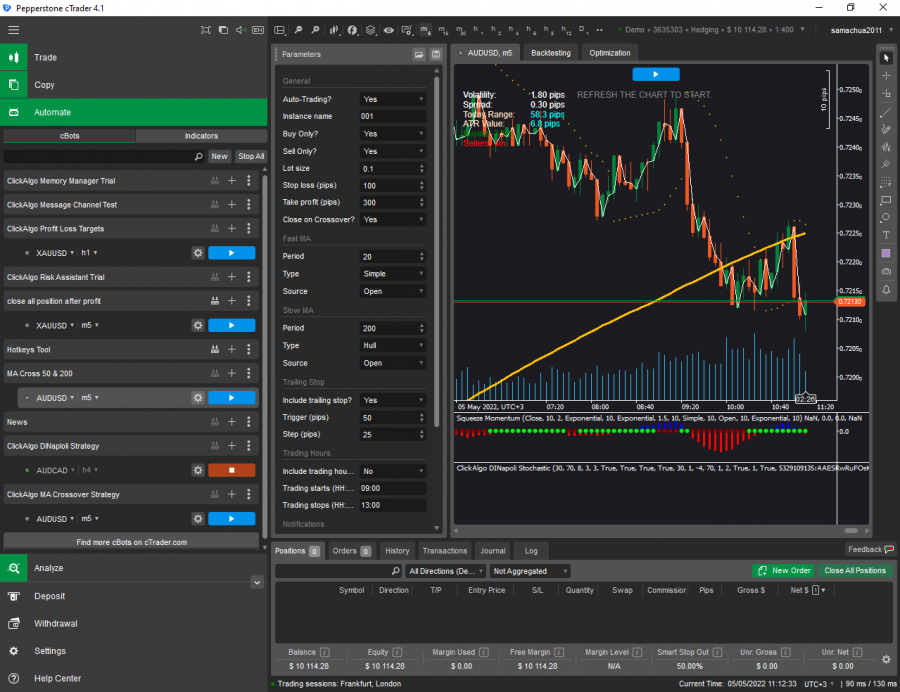This screenshot has height=692, width=900.
Task: Click the New Order button
Action: [783, 570]
